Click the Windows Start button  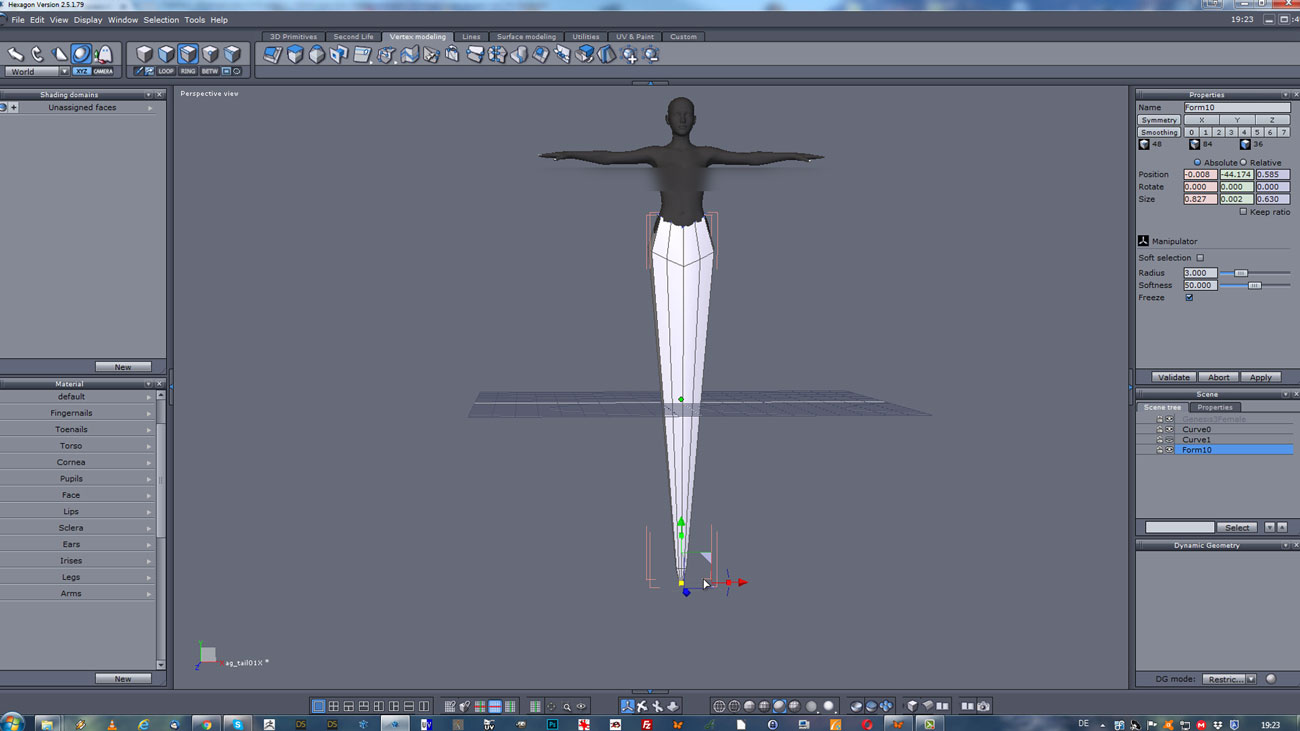pos(13,723)
